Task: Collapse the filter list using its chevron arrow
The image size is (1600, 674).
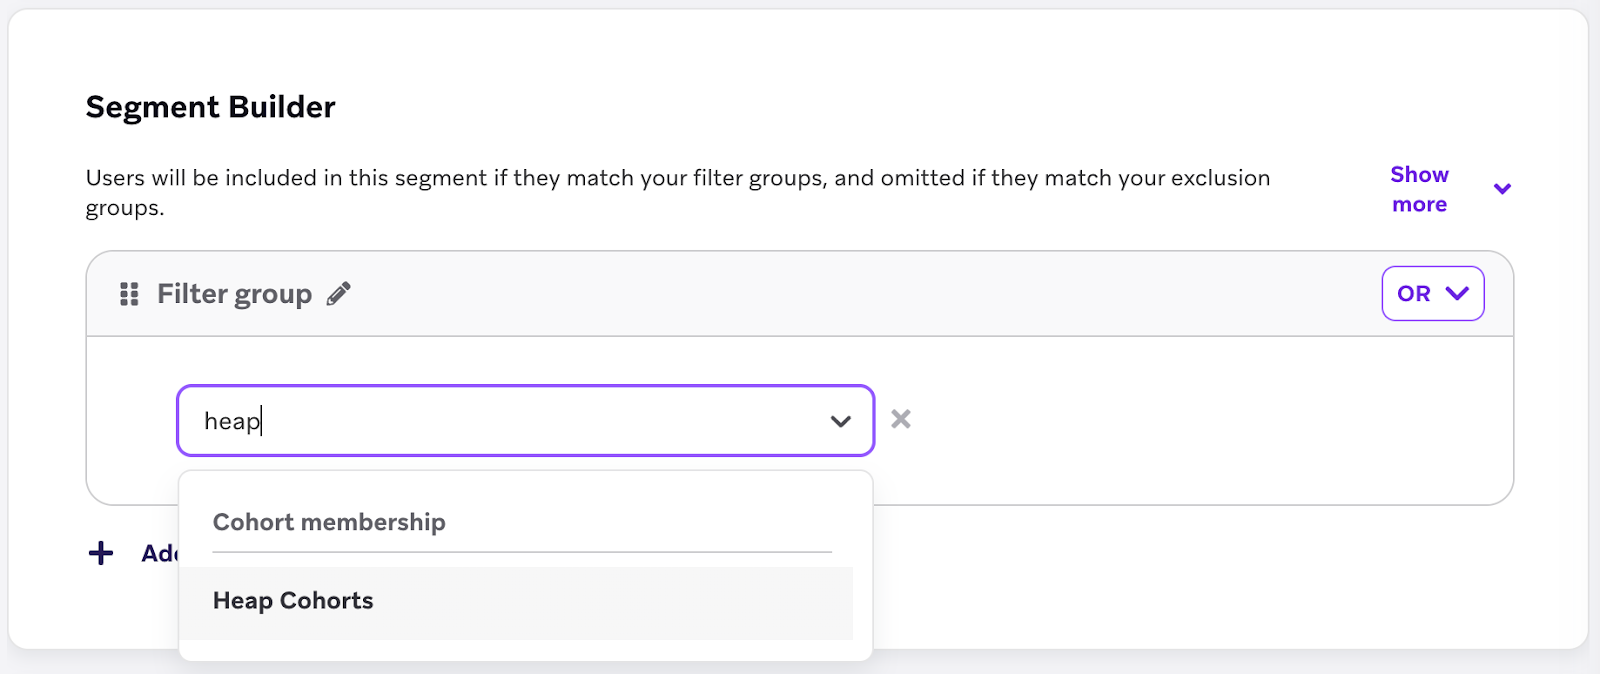Action: coord(840,421)
